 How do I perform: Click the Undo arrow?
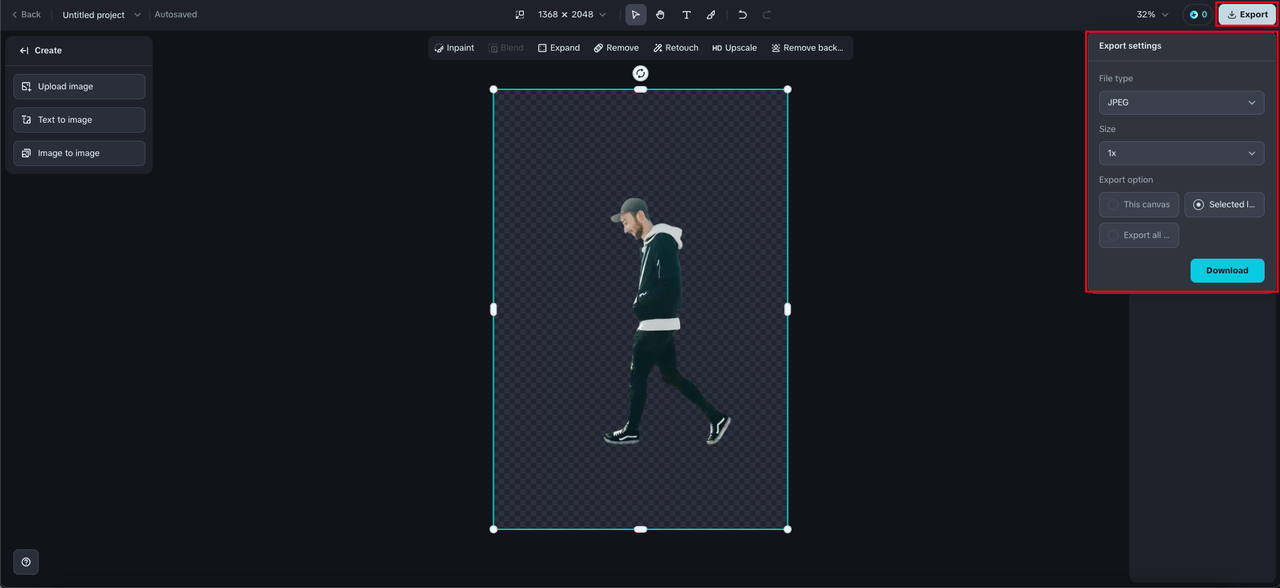(x=742, y=15)
